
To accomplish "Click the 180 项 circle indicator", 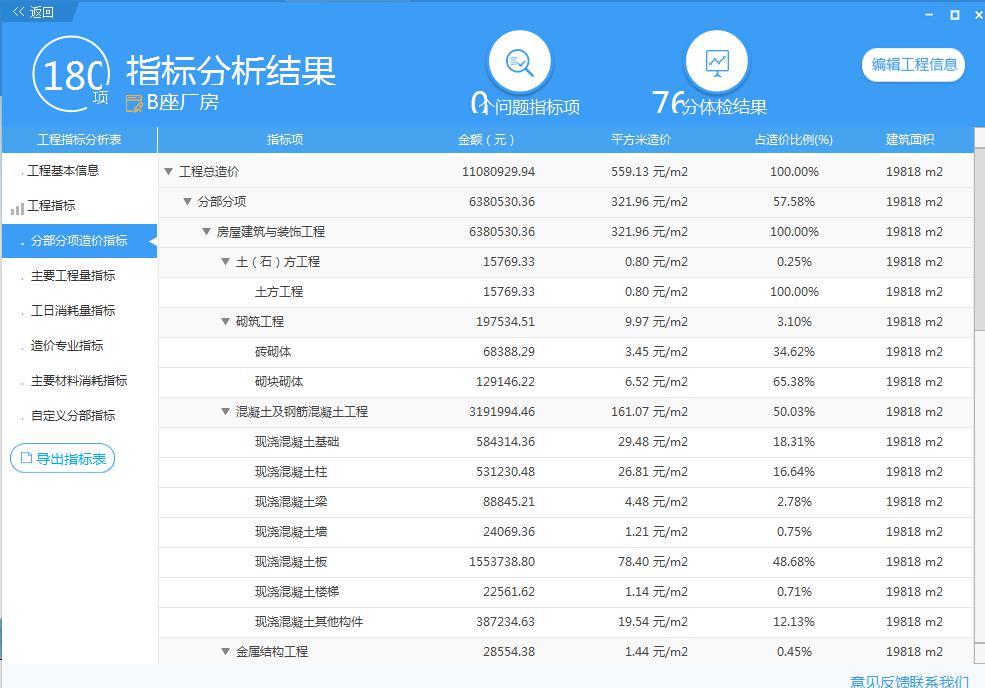I will (70, 78).
